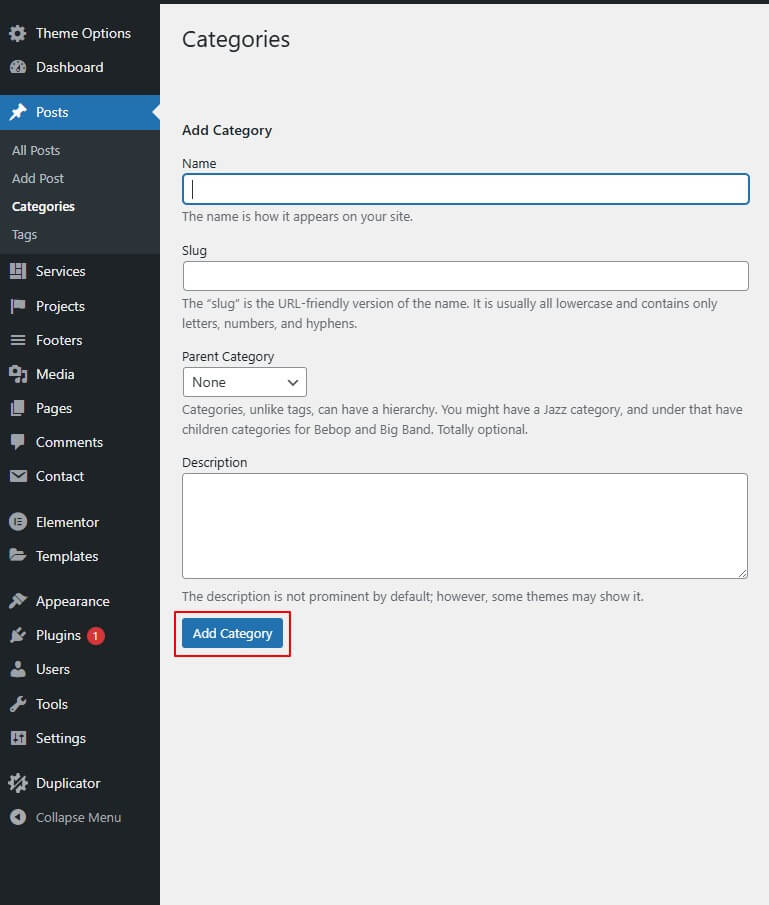Image resolution: width=769 pixels, height=905 pixels.
Task: Click the Plugins plug icon
Action: coord(18,635)
